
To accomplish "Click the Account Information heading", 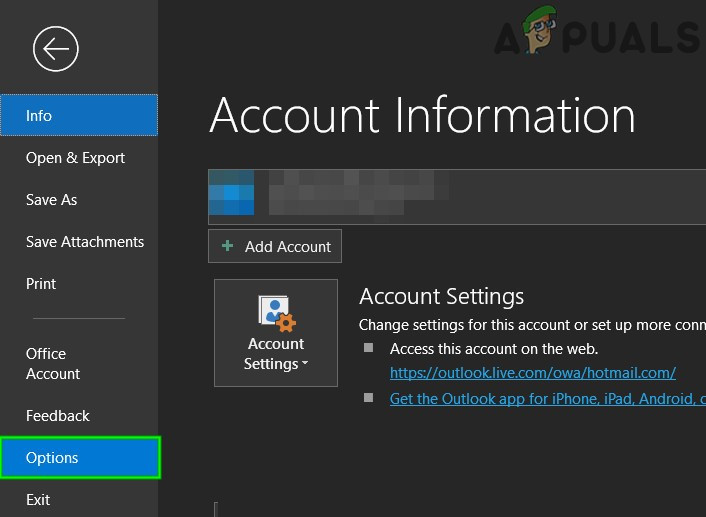I will tap(422, 115).
